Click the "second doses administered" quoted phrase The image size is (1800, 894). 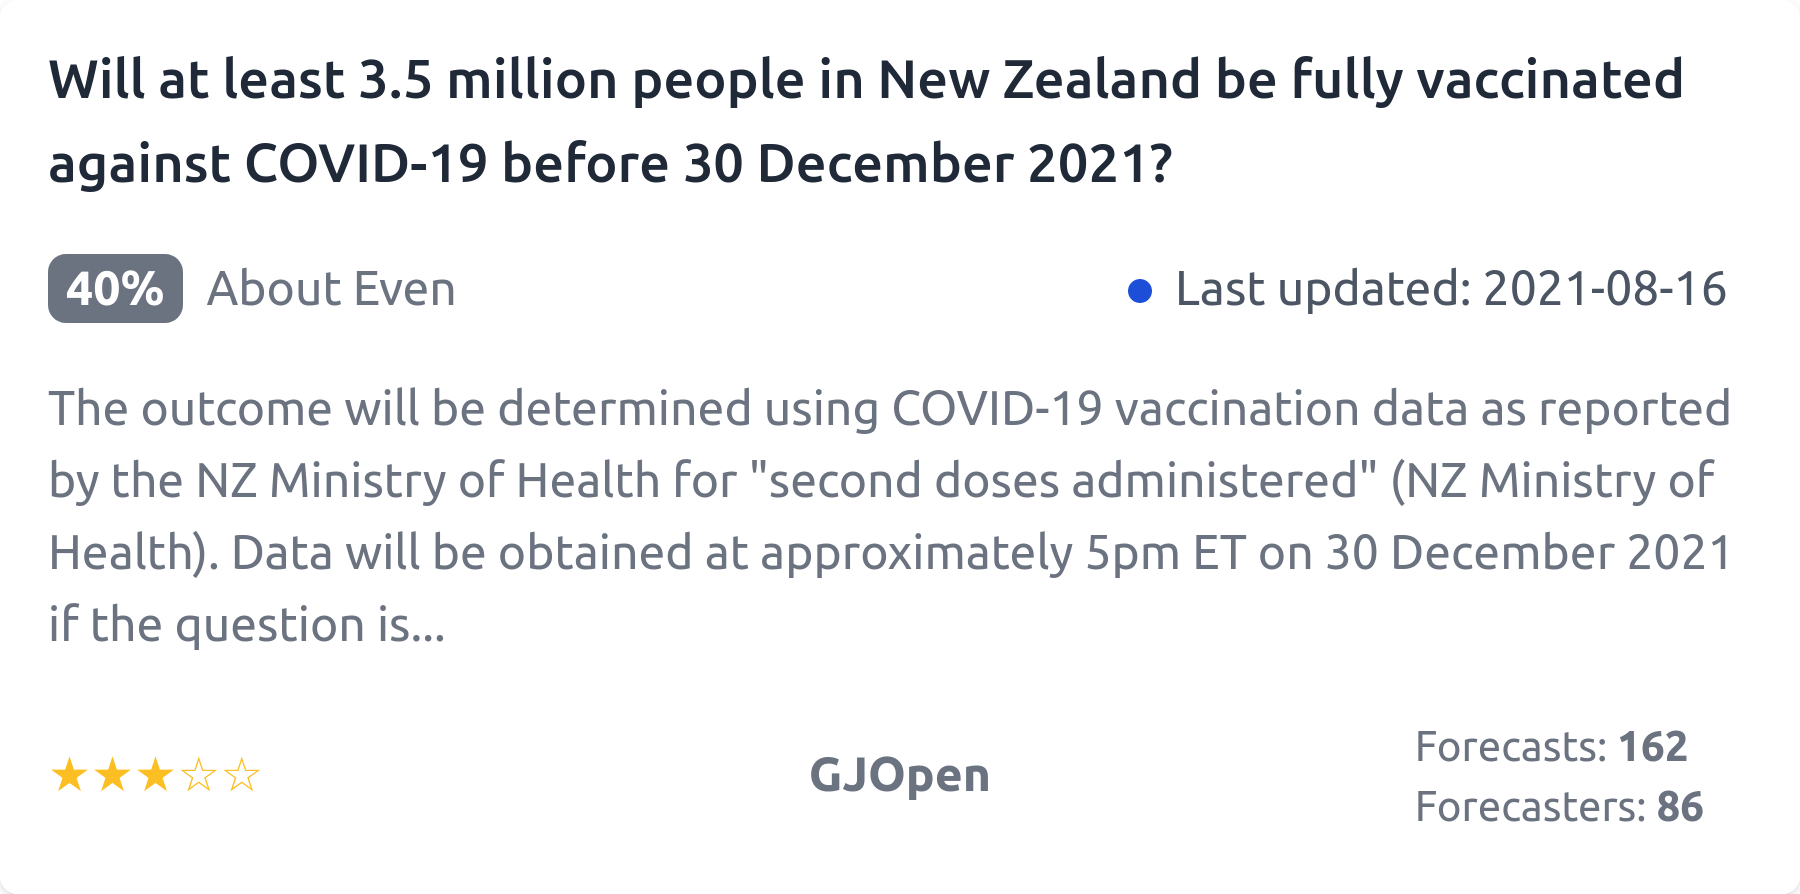1062,481
